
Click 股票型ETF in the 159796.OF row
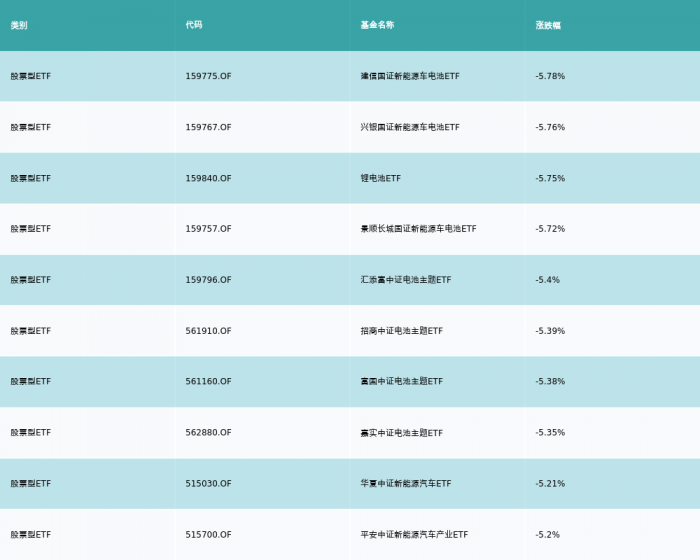pos(31,280)
